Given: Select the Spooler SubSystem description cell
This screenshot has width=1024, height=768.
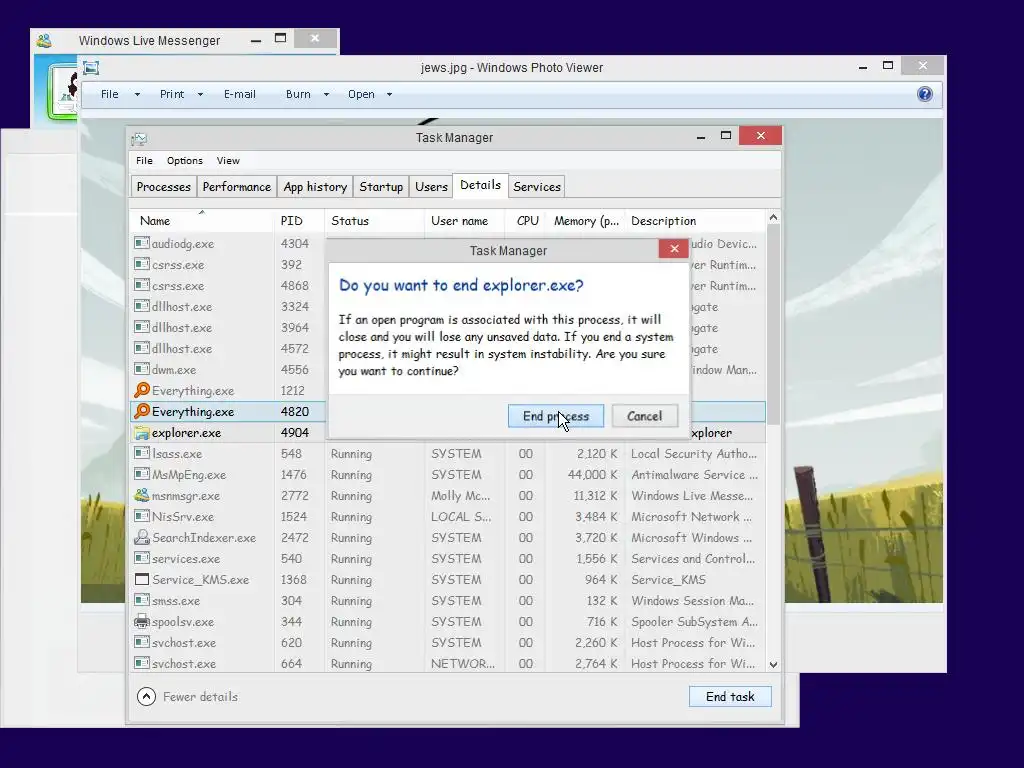Looking at the screenshot, I should [694, 622].
